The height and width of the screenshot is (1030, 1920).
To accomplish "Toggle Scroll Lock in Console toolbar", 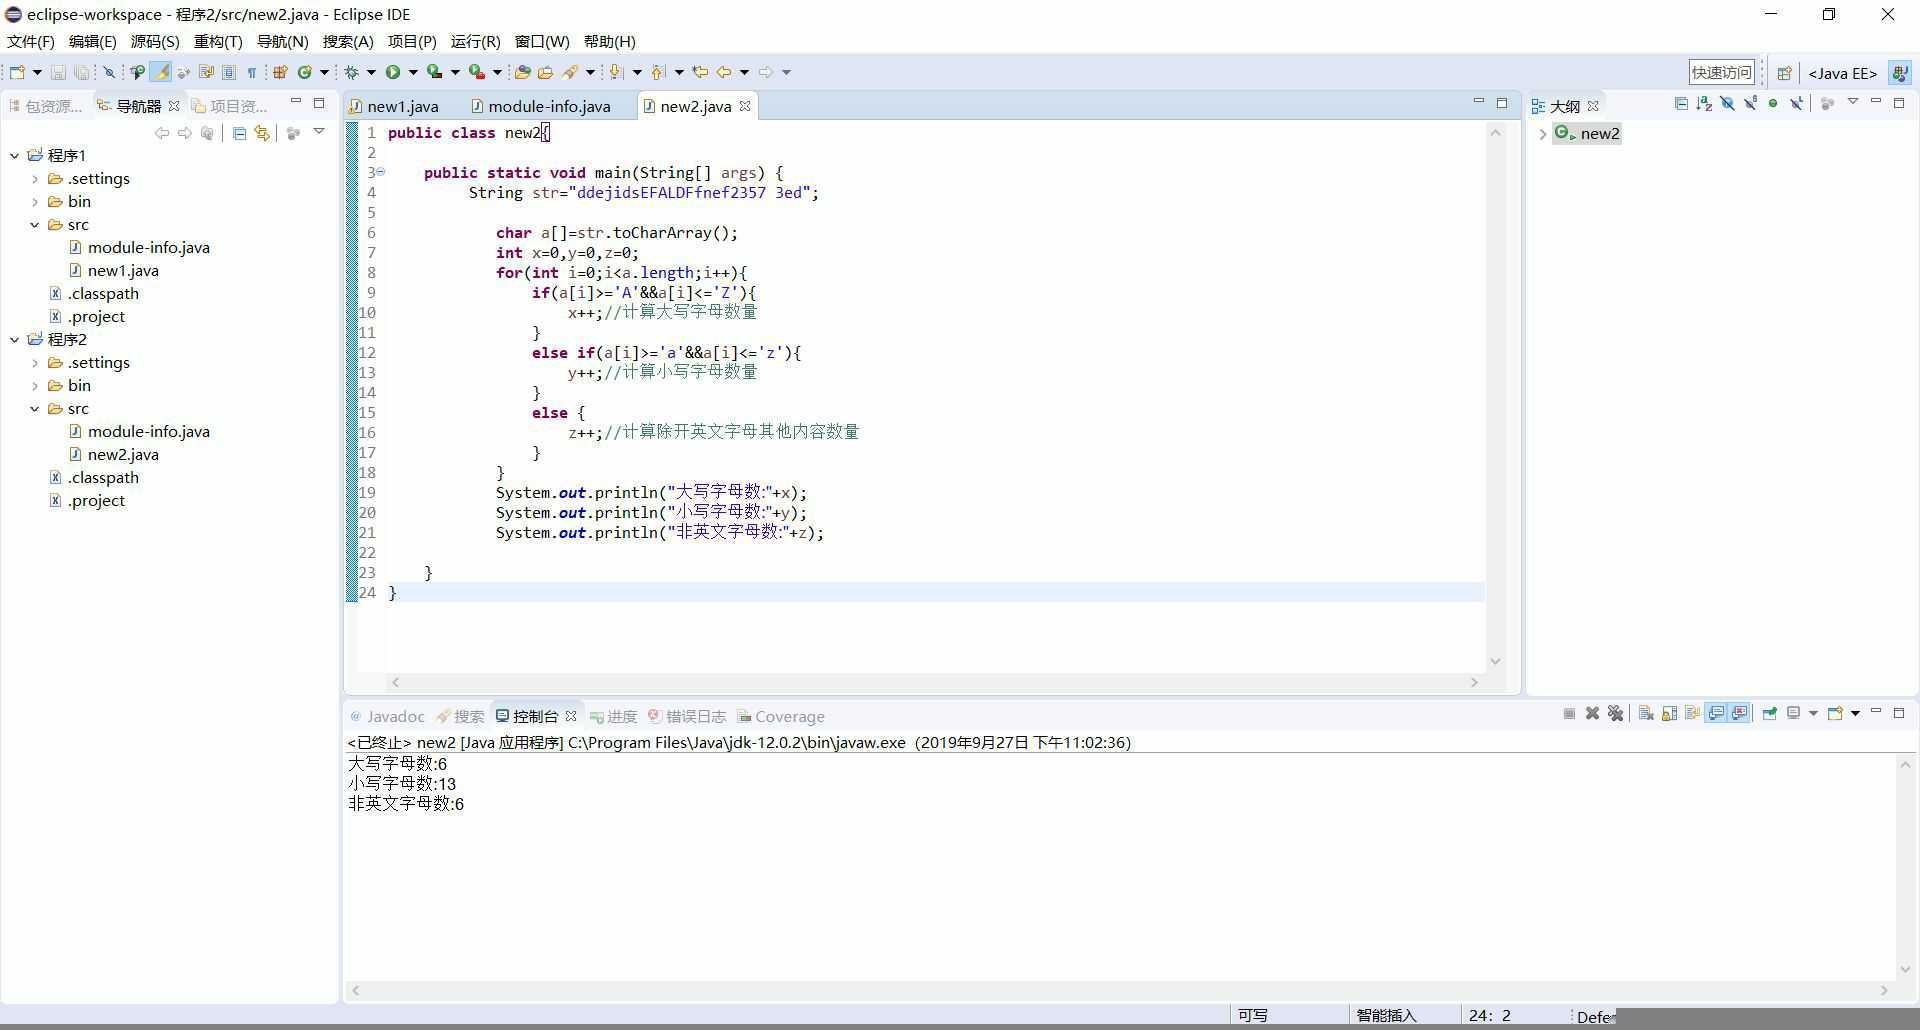I will click(1670, 714).
